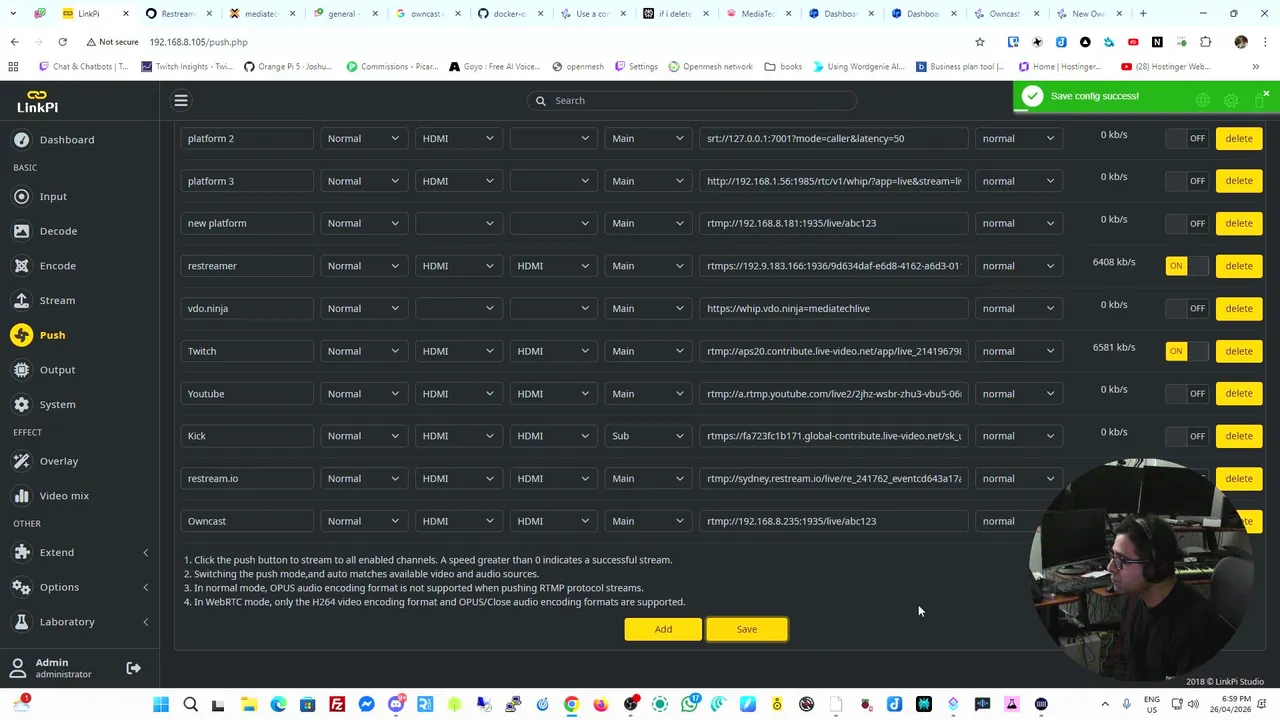Open the Decode section icon
Image resolution: width=1280 pixels, height=720 pixels.
[21, 231]
